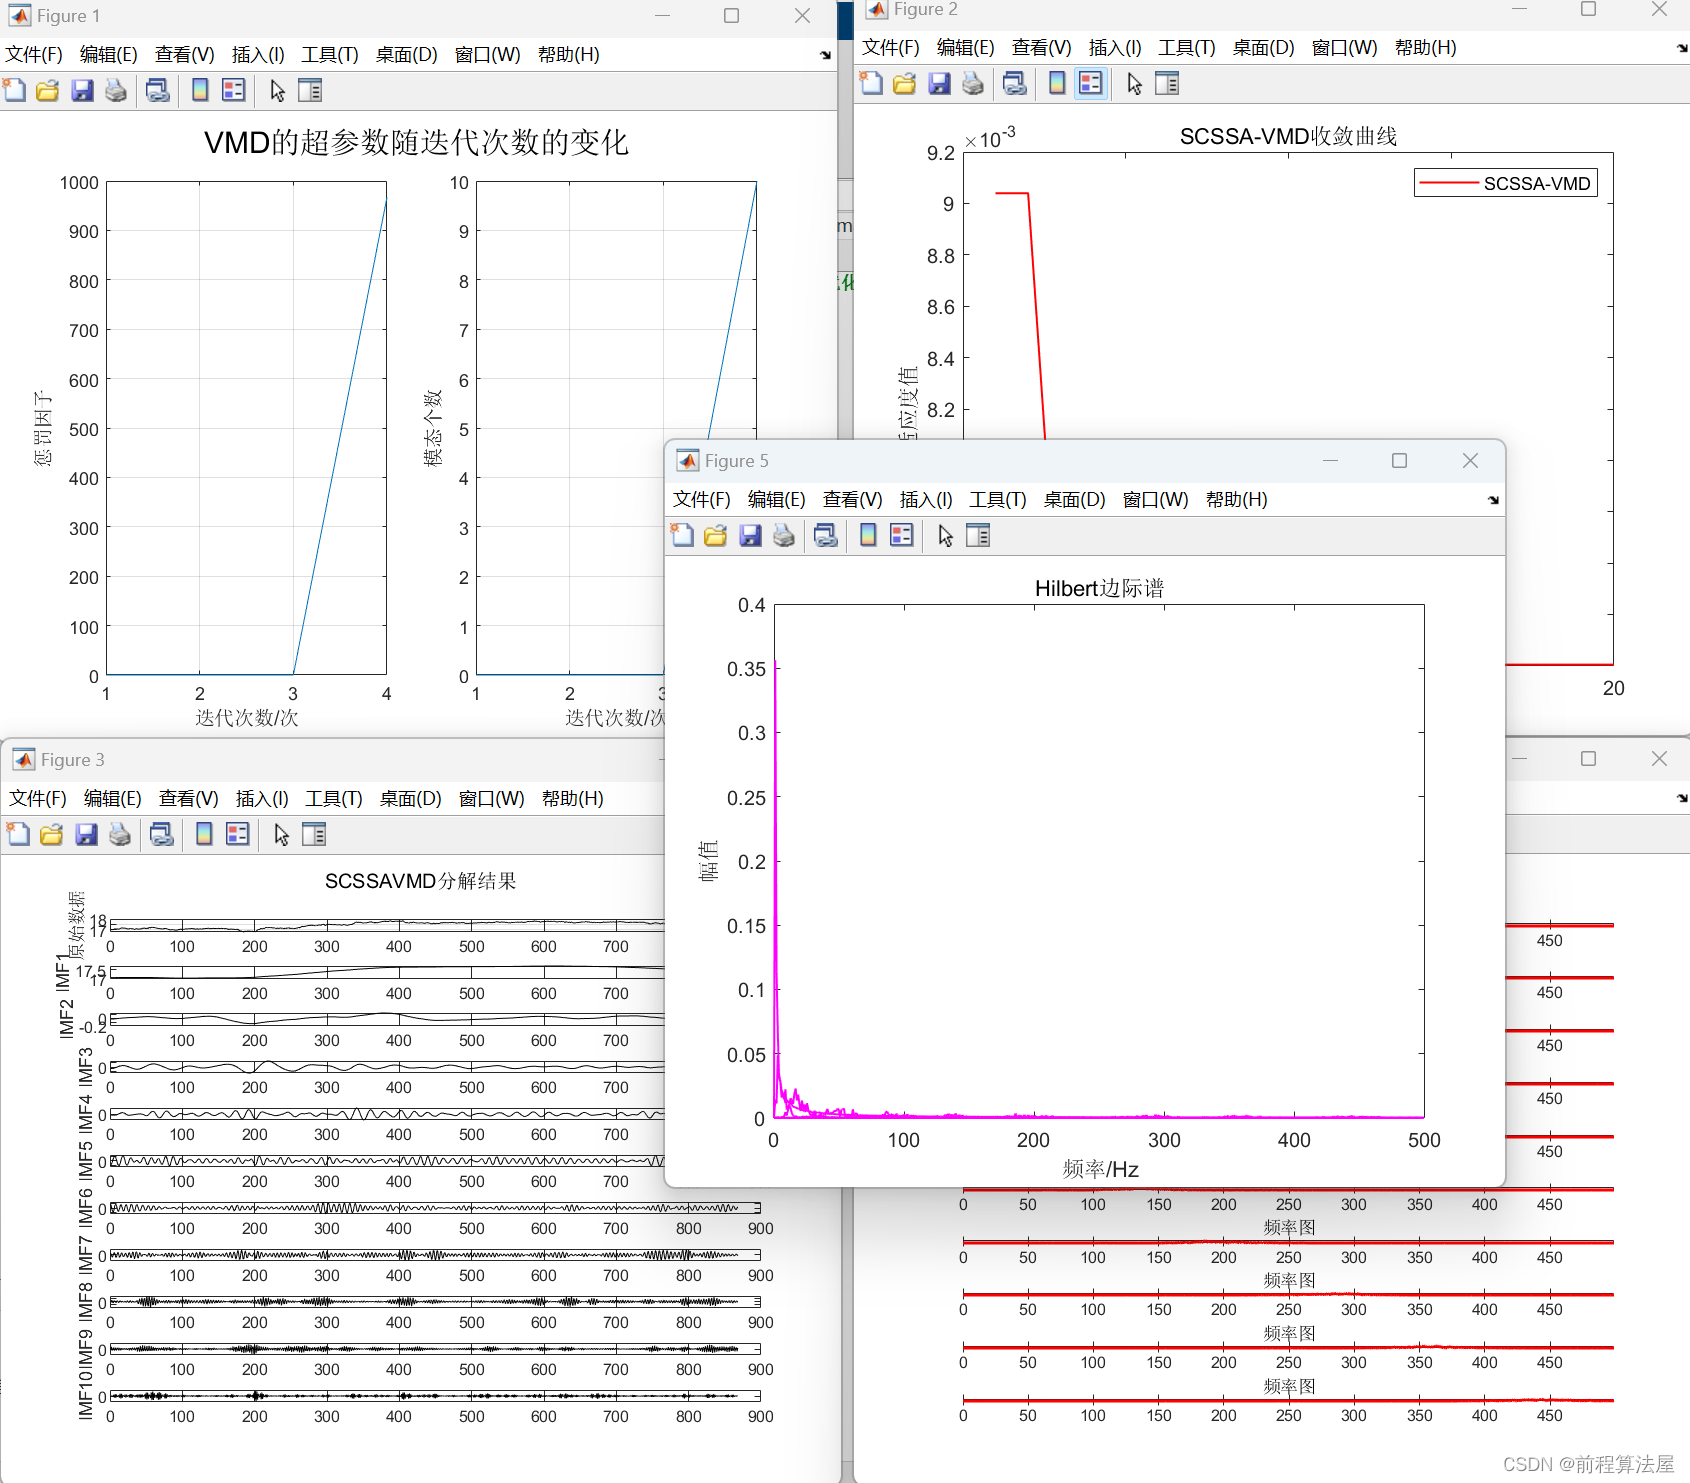This screenshot has width=1690, height=1483.
Task: Select Edit Plot arrow in Figure 2 toolbar
Action: click(x=1134, y=84)
